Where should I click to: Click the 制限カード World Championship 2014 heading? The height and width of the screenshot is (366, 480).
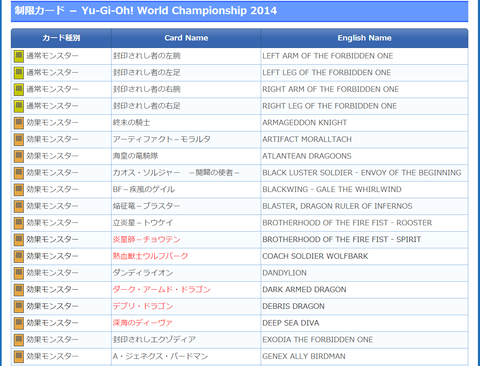point(145,11)
